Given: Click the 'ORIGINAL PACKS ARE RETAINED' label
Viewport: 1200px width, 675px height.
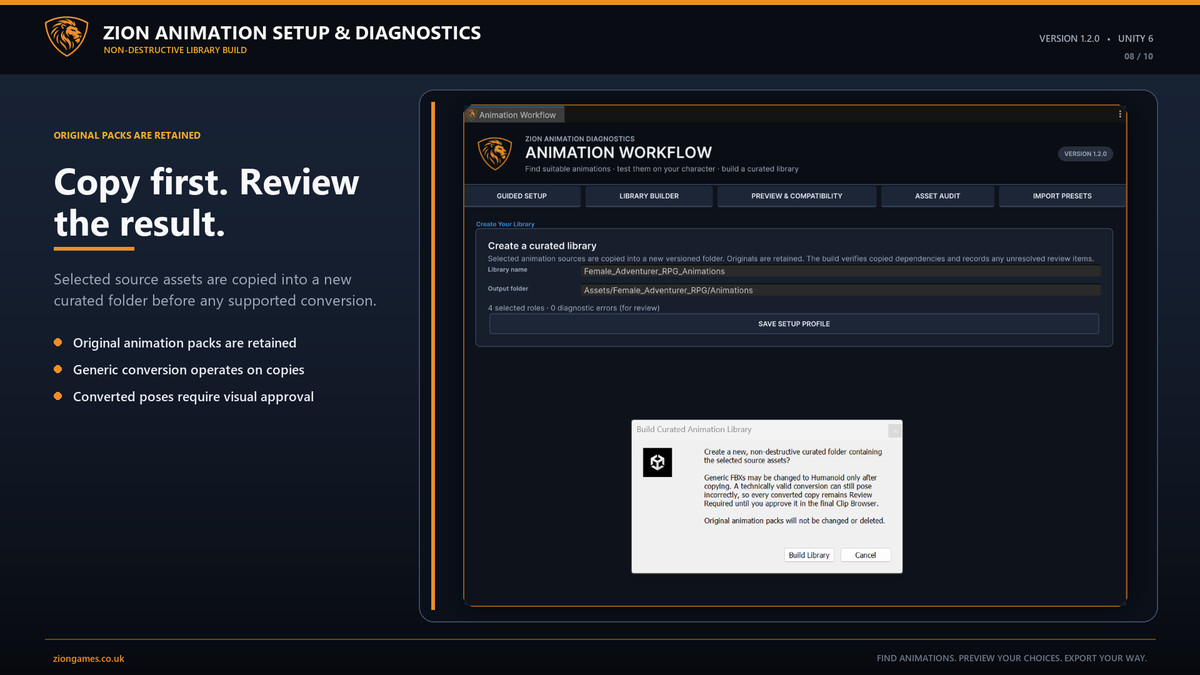Looking at the screenshot, I should pyautogui.click(x=127, y=135).
